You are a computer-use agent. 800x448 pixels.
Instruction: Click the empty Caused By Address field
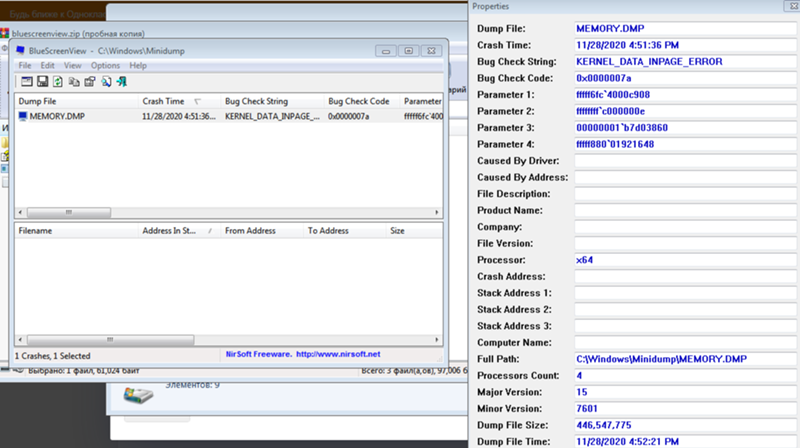coord(685,177)
